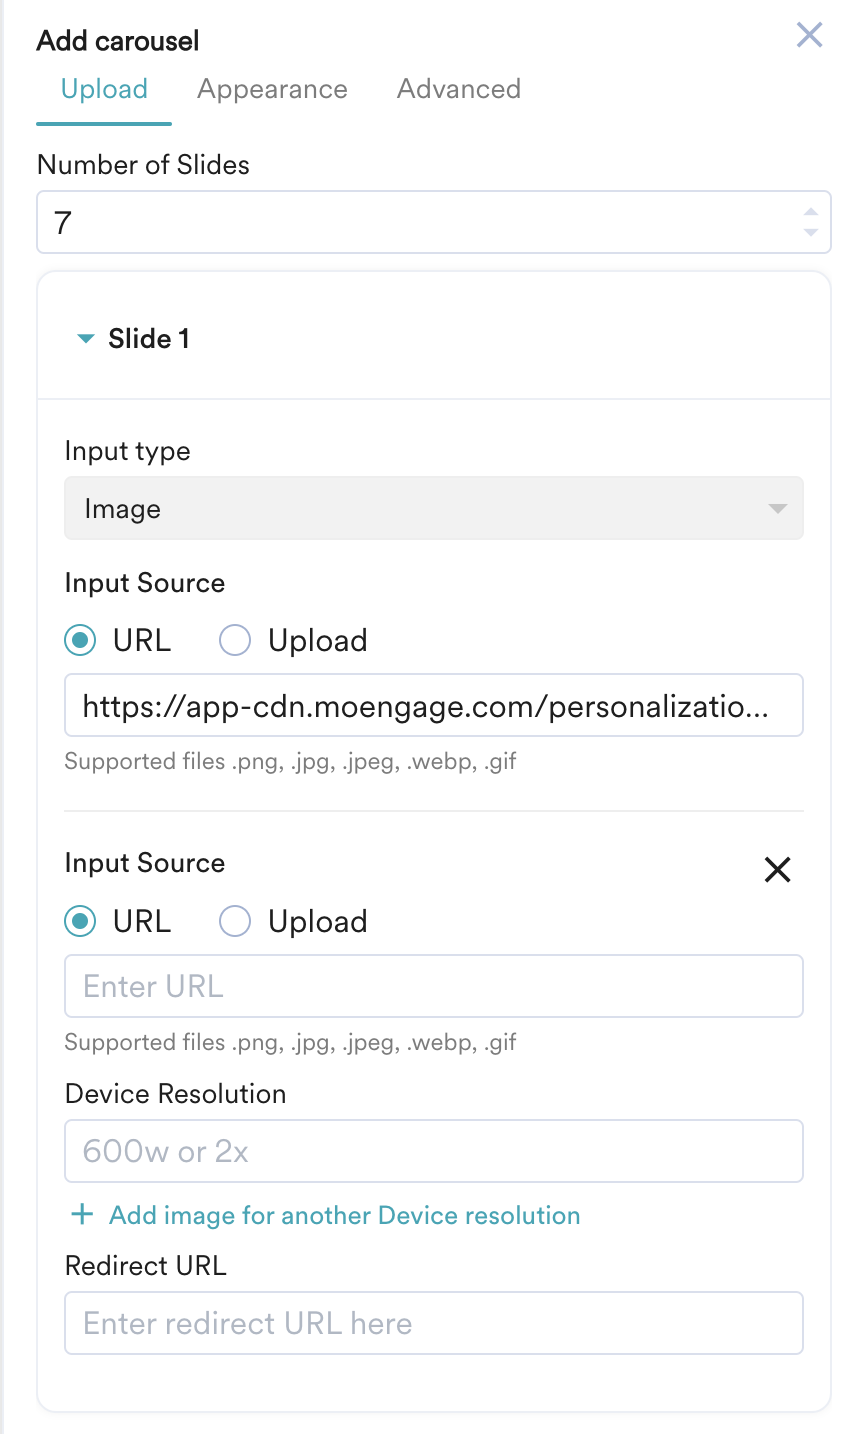Focus the Enter URL field
Viewport: 846px width, 1434px height.
click(434, 986)
